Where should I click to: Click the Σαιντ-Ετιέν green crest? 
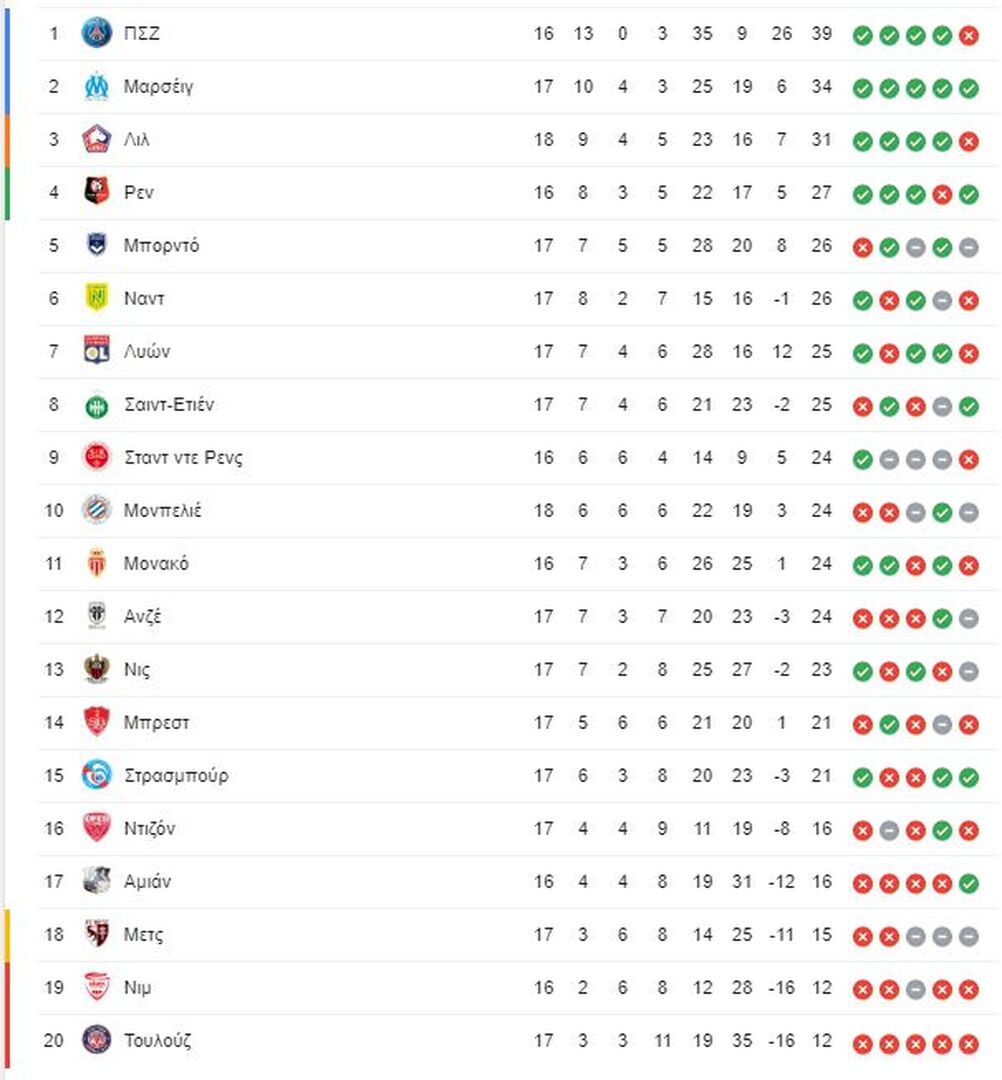tap(97, 404)
